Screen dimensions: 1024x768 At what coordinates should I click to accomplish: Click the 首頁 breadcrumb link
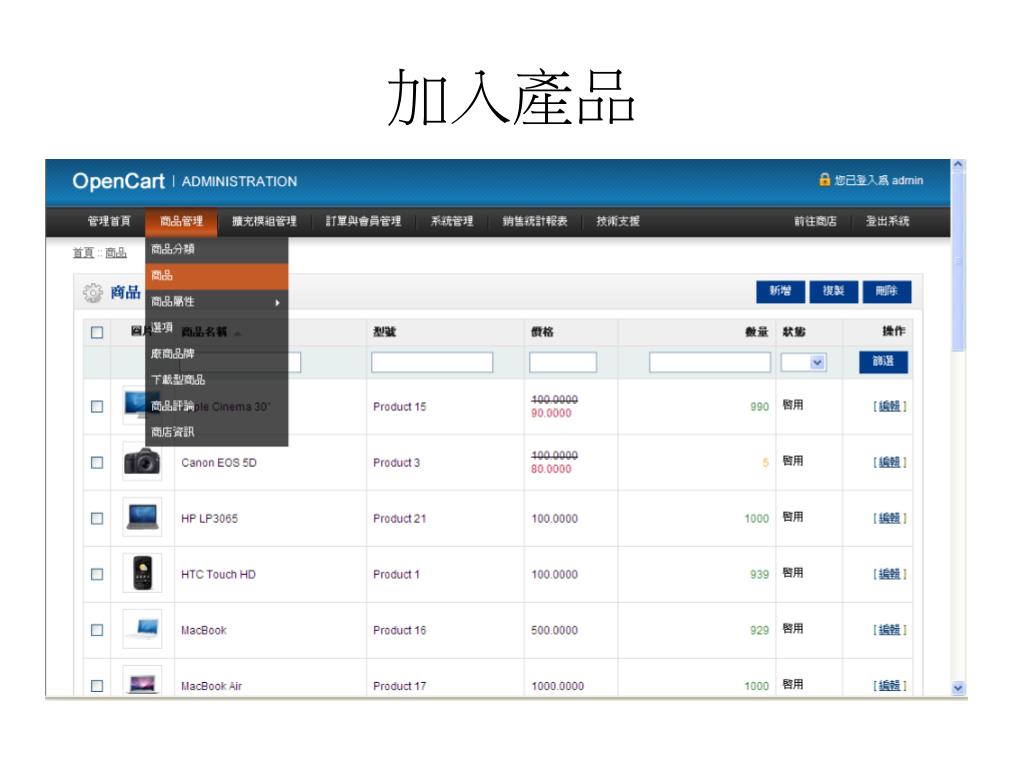(83, 253)
